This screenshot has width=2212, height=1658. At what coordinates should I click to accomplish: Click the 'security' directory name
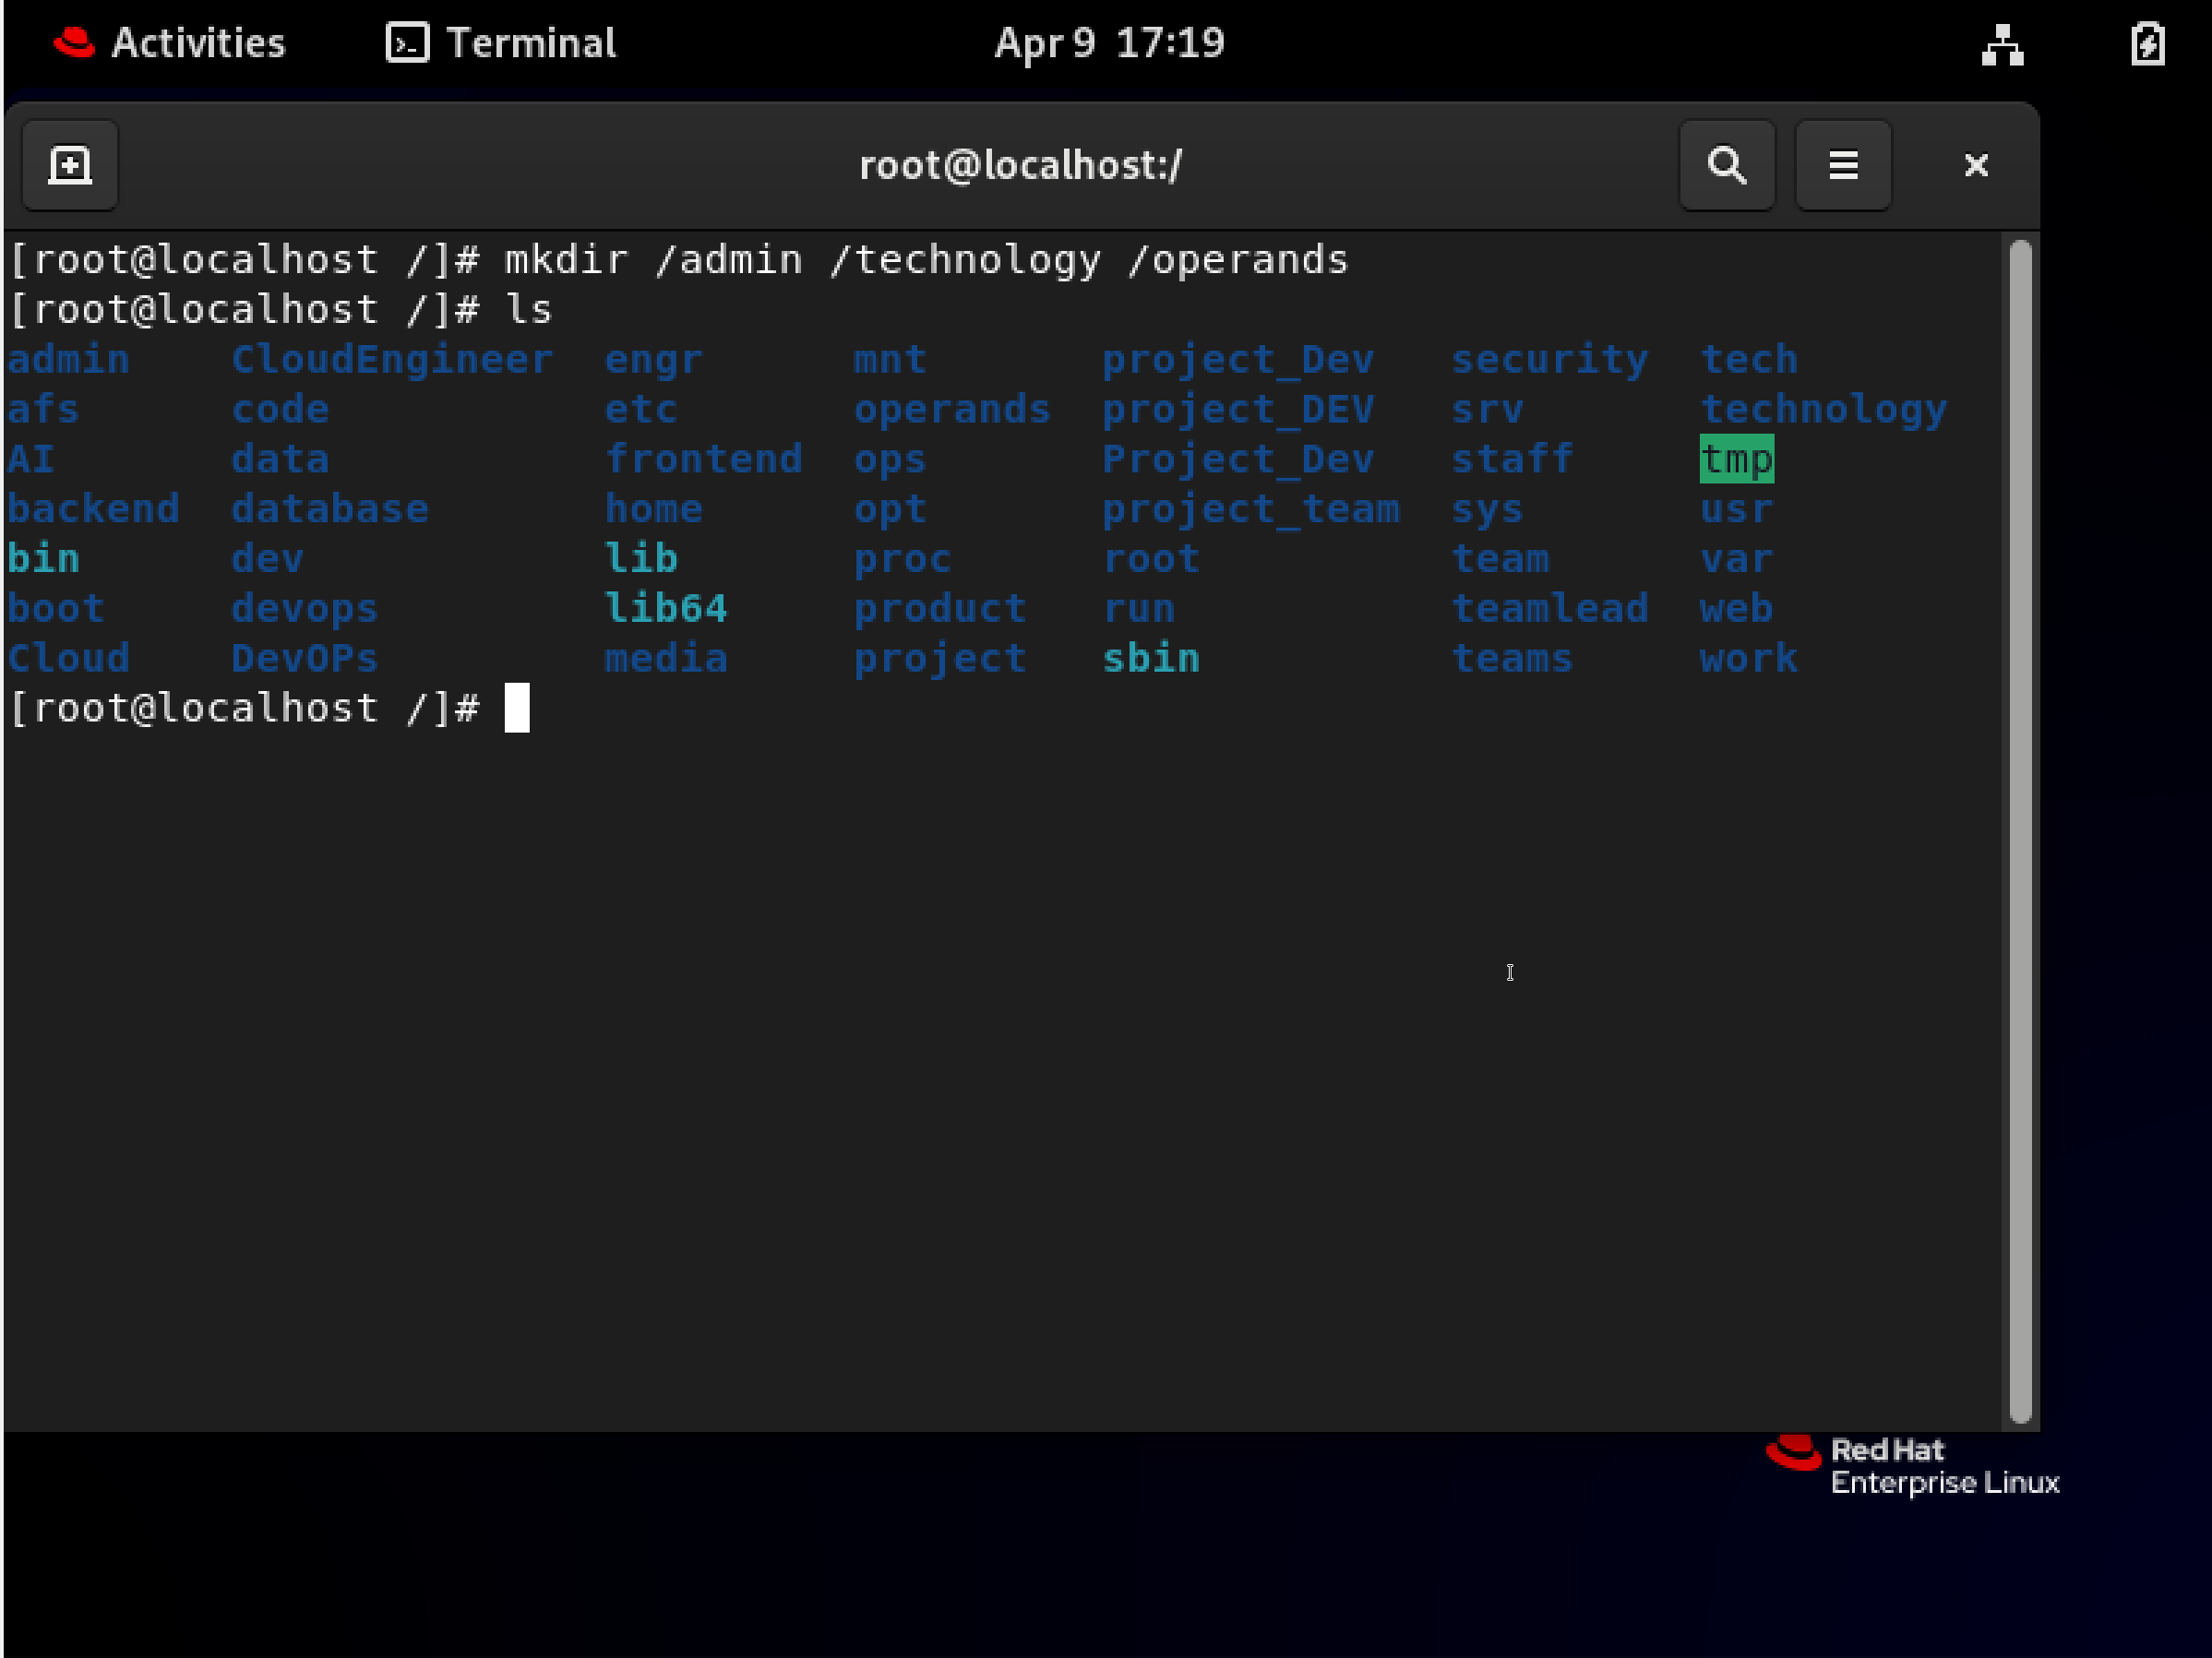1550,360
